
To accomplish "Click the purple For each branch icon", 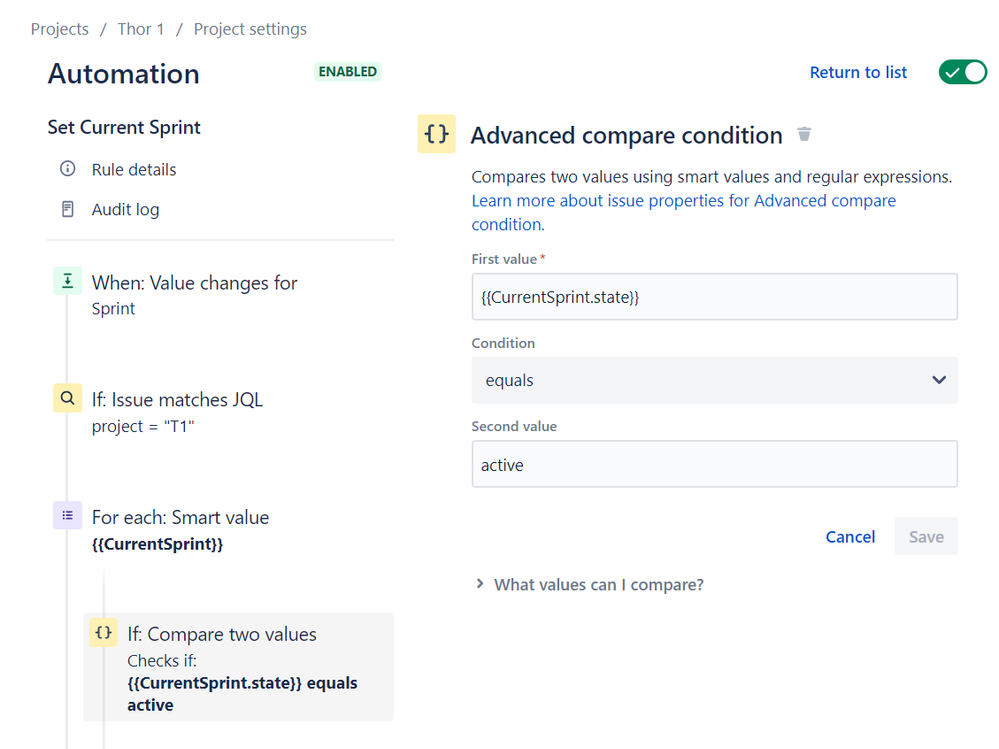I will pyautogui.click(x=67, y=516).
